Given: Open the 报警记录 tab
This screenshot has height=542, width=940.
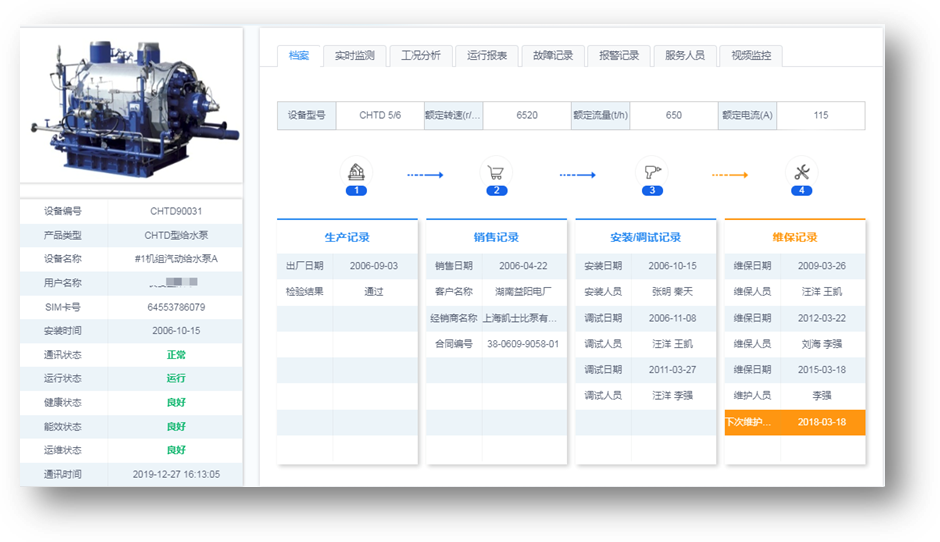Looking at the screenshot, I should pyautogui.click(x=619, y=56).
